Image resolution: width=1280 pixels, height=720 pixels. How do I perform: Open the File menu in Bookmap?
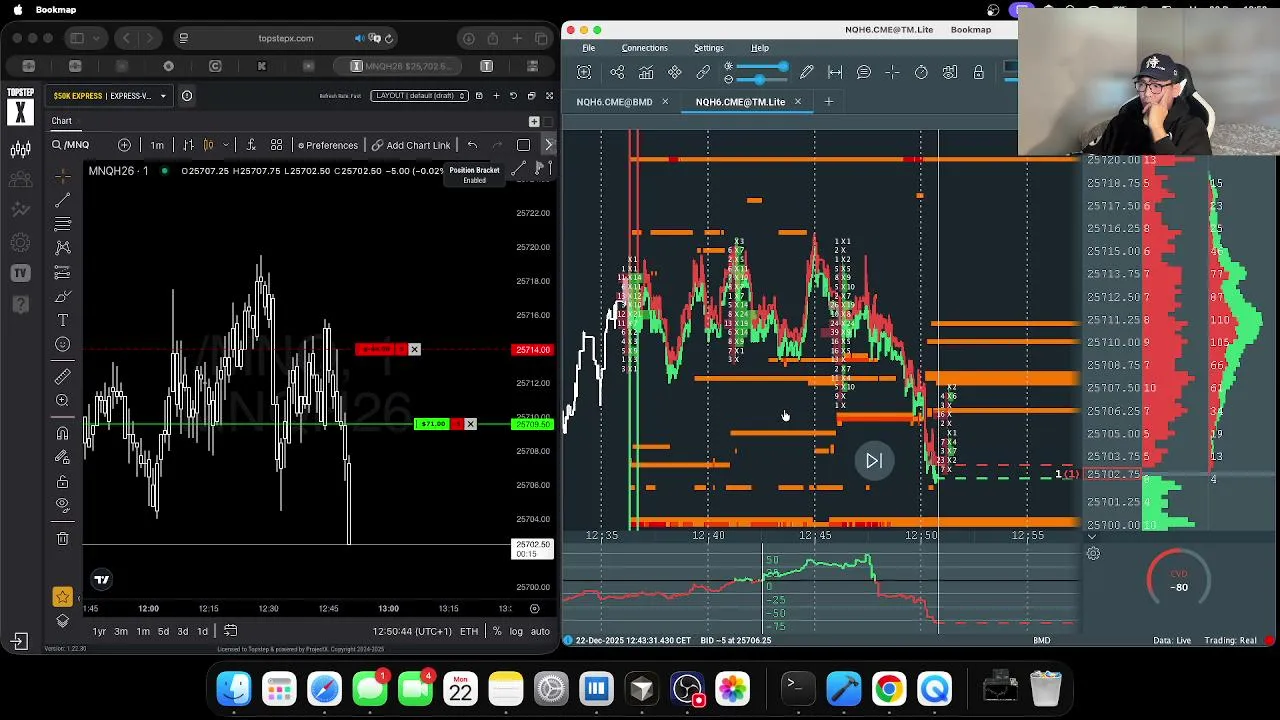tap(589, 48)
